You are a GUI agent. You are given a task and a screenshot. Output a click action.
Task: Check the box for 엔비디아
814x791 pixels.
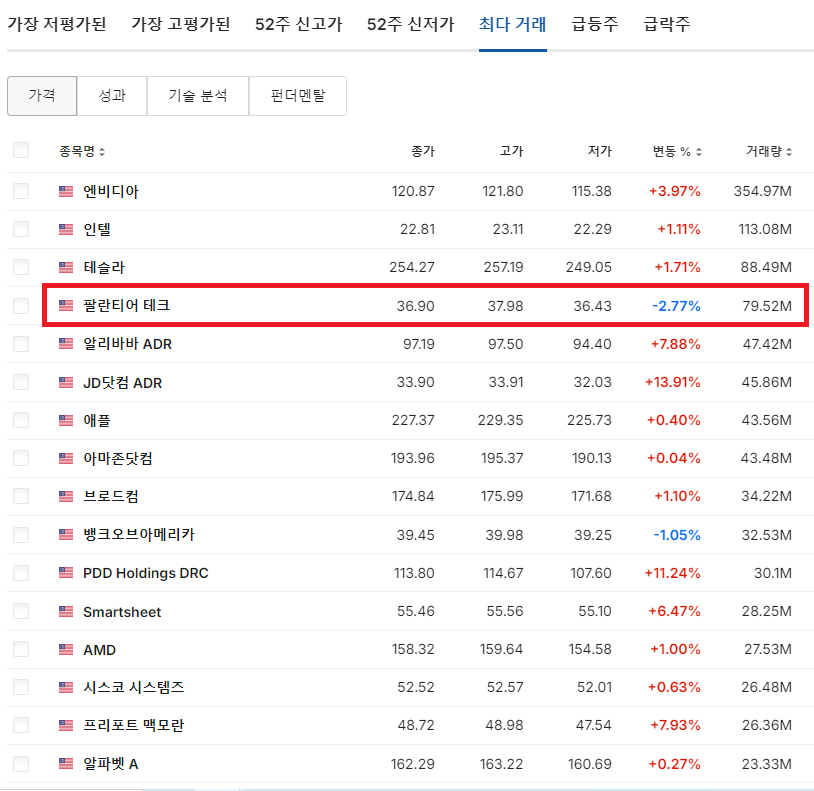[x=21, y=191]
